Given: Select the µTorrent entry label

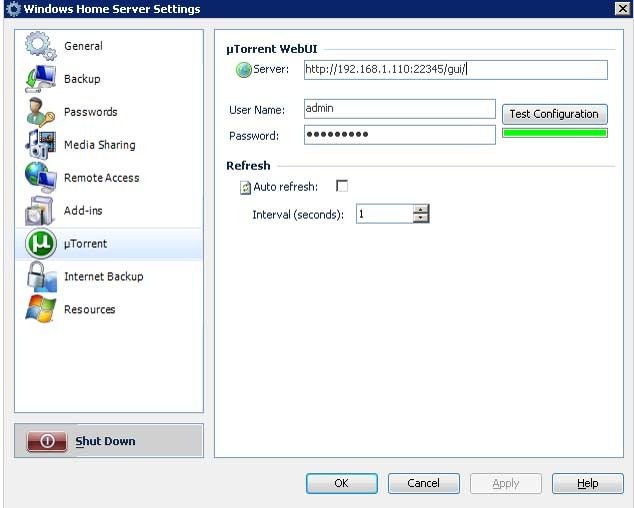Looking at the screenshot, I should pos(85,243).
